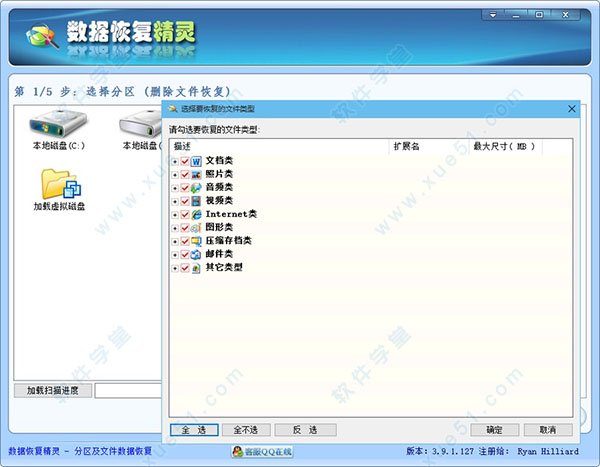Click the 全不选 deselect all button
The width and height of the screenshot is (600, 467).
point(246,429)
